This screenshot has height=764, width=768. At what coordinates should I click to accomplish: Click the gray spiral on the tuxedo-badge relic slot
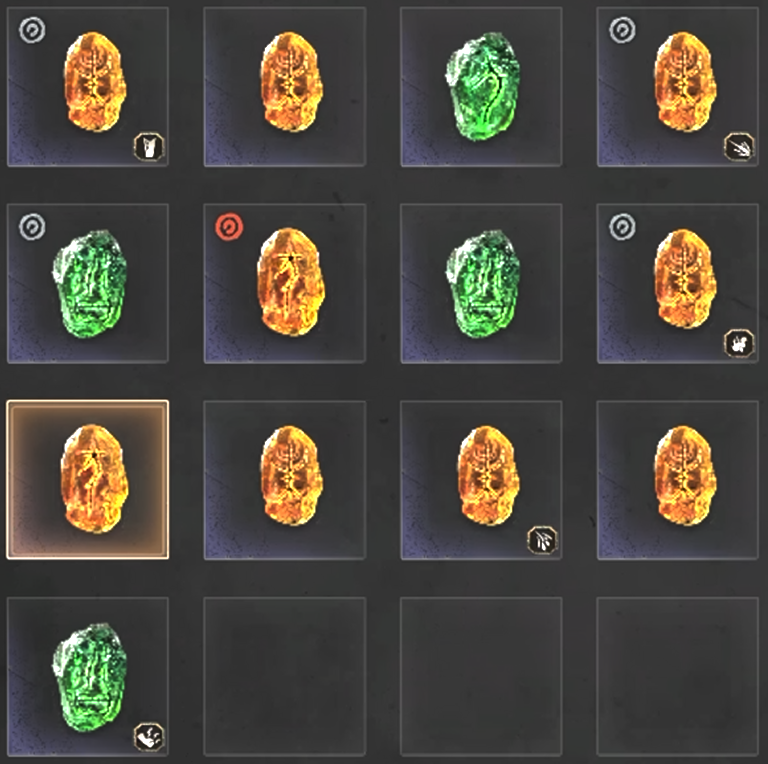[x=32, y=30]
